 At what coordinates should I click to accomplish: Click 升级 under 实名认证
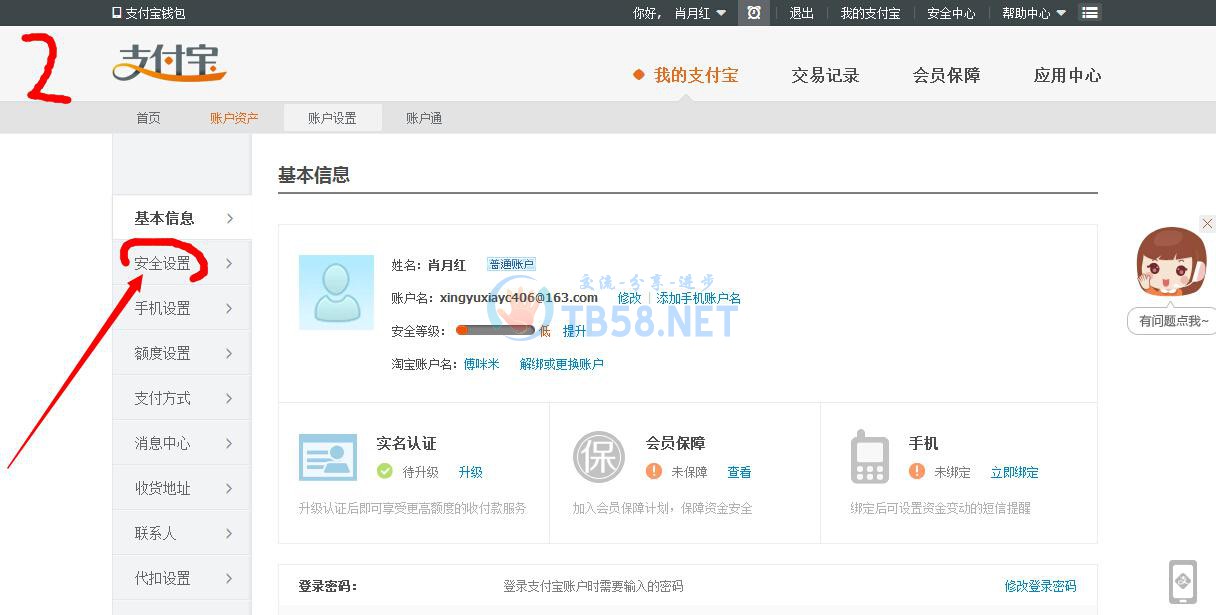coord(471,472)
